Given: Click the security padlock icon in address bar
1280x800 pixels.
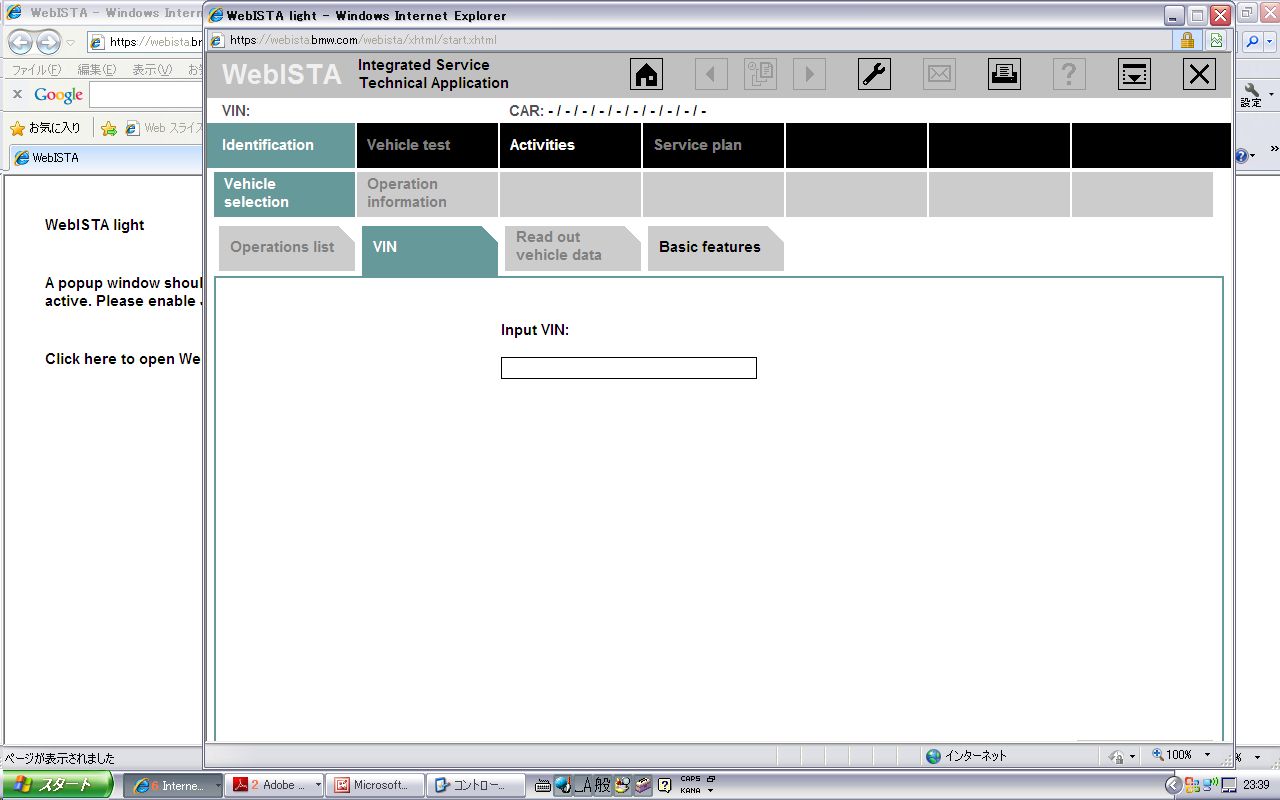Looking at the screenshot, I should [x=1187, y=40].
